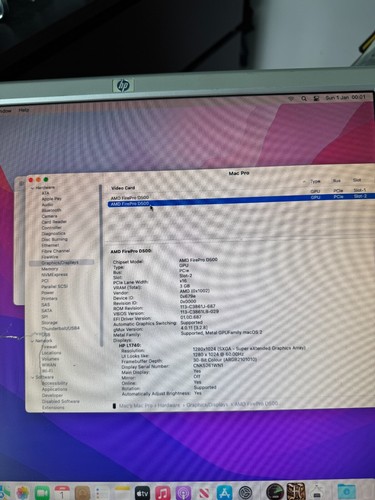Select Apple Pay in the sidebar
375x500 pixels.
(51, 199)
